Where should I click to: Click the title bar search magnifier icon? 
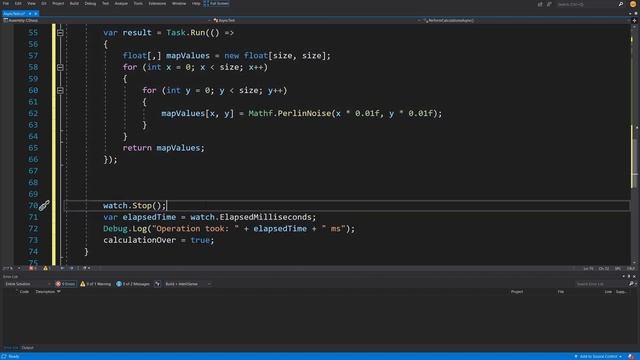[x=620, y=4]
